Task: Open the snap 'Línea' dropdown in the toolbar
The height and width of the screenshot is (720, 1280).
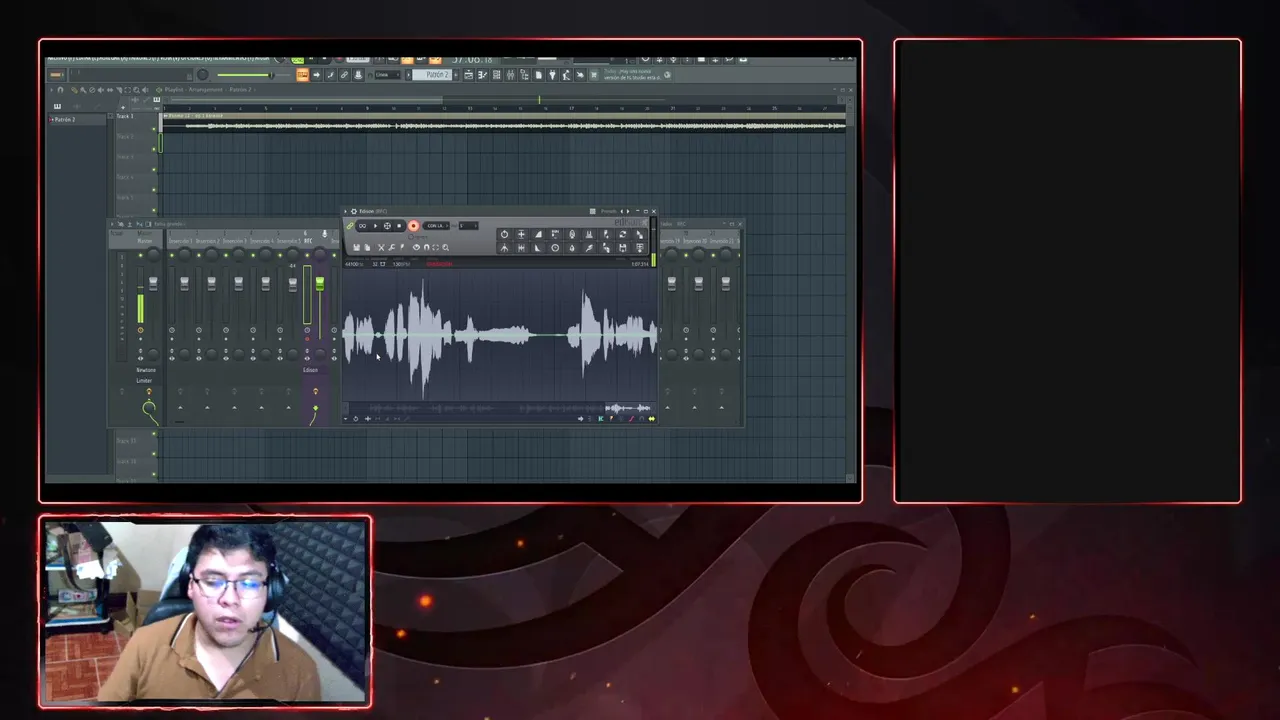Action: 388,75
